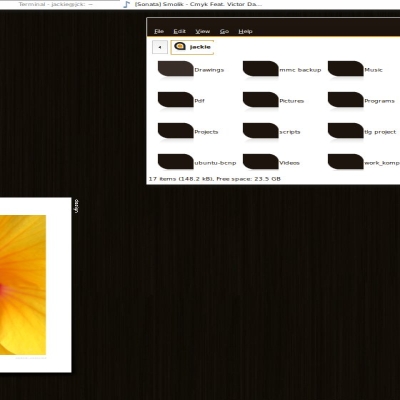Open the Edit menu
400x400 pixels.
click(179, 31)
